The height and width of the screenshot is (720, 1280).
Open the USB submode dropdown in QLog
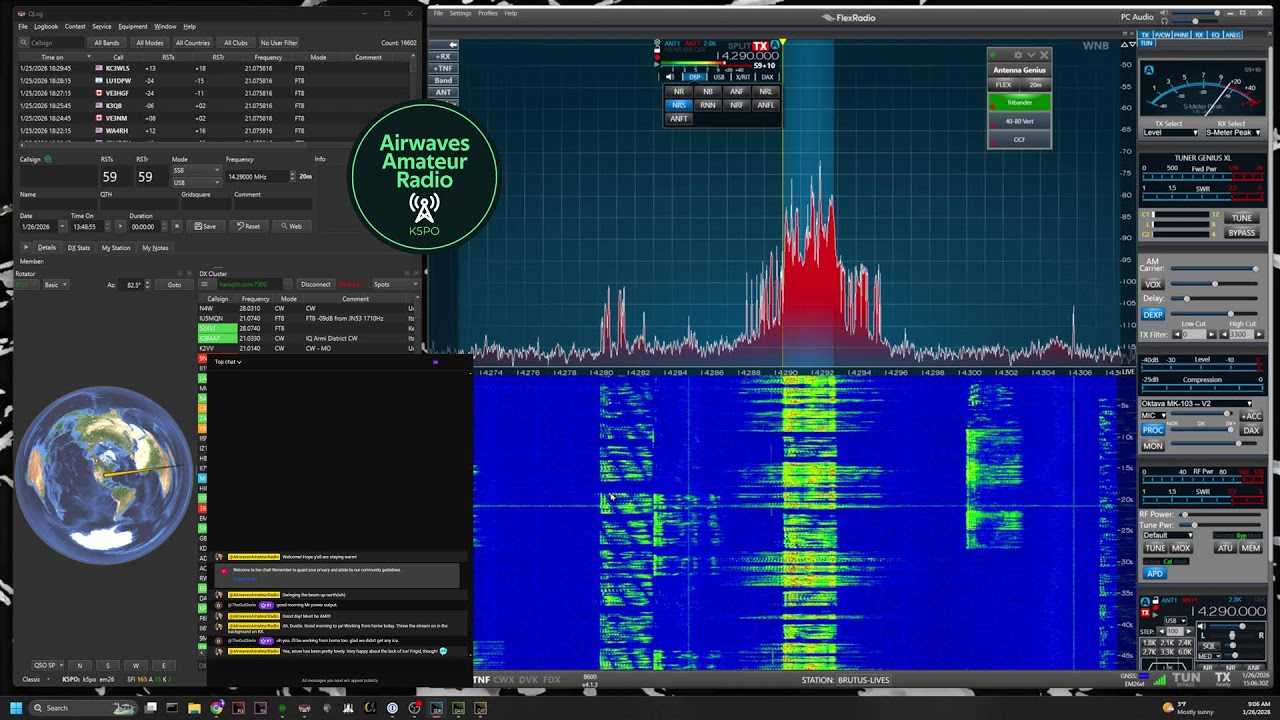(x=195, y=182)
